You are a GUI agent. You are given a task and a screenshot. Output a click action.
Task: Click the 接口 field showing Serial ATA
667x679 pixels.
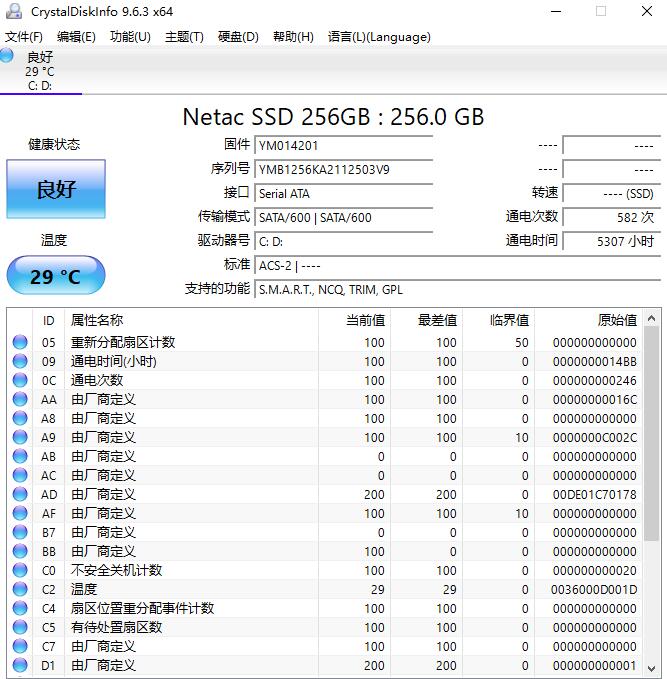344,194
